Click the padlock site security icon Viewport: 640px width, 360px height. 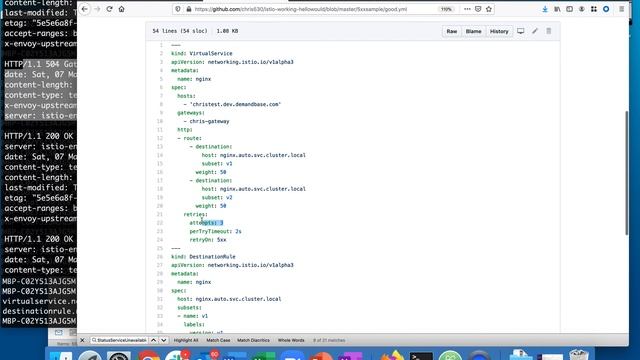pyautogui.click(x=189, y=9)
